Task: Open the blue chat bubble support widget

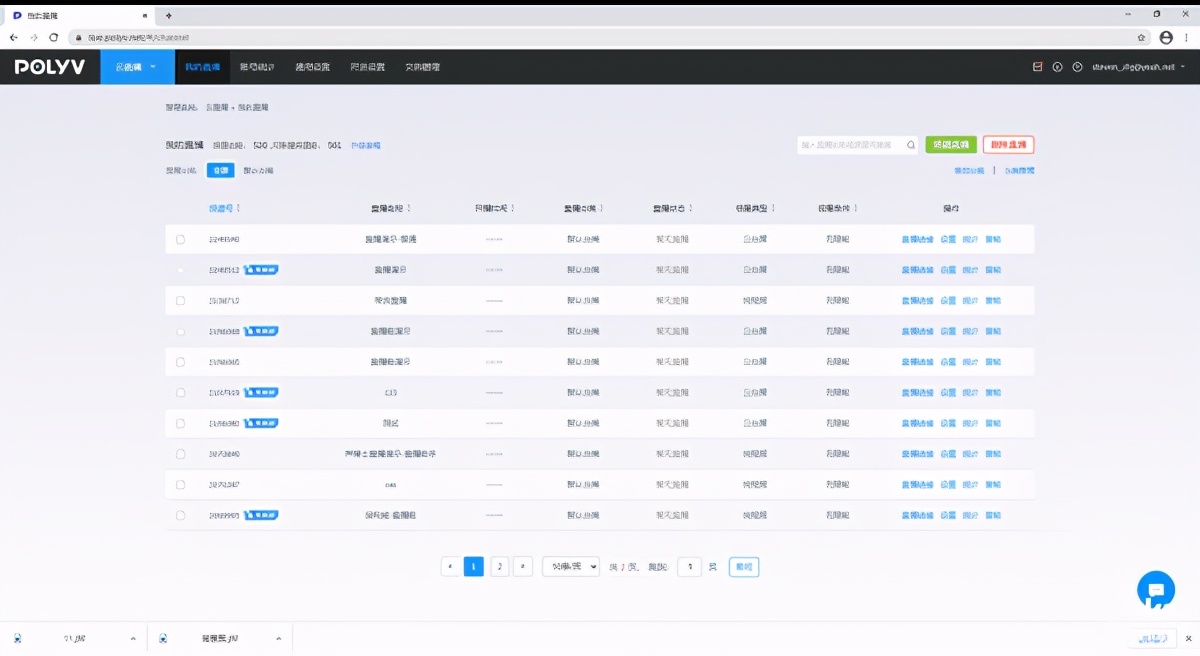Action: pyautogui.click(x=1155, y=590)
